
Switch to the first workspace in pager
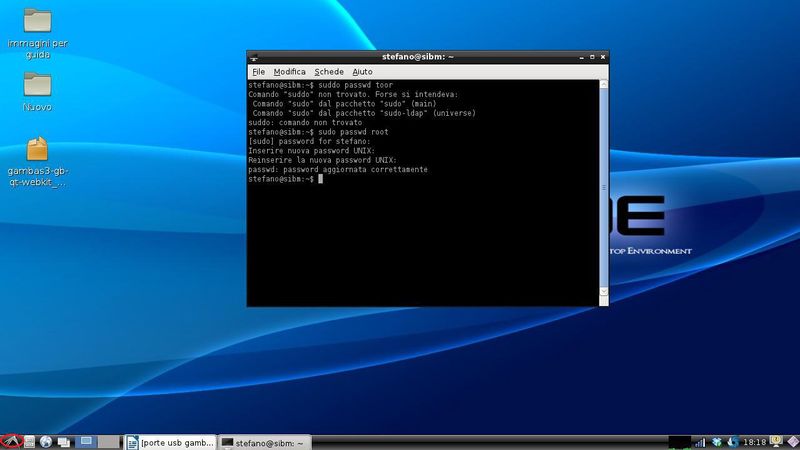click(x=86, y=442)
